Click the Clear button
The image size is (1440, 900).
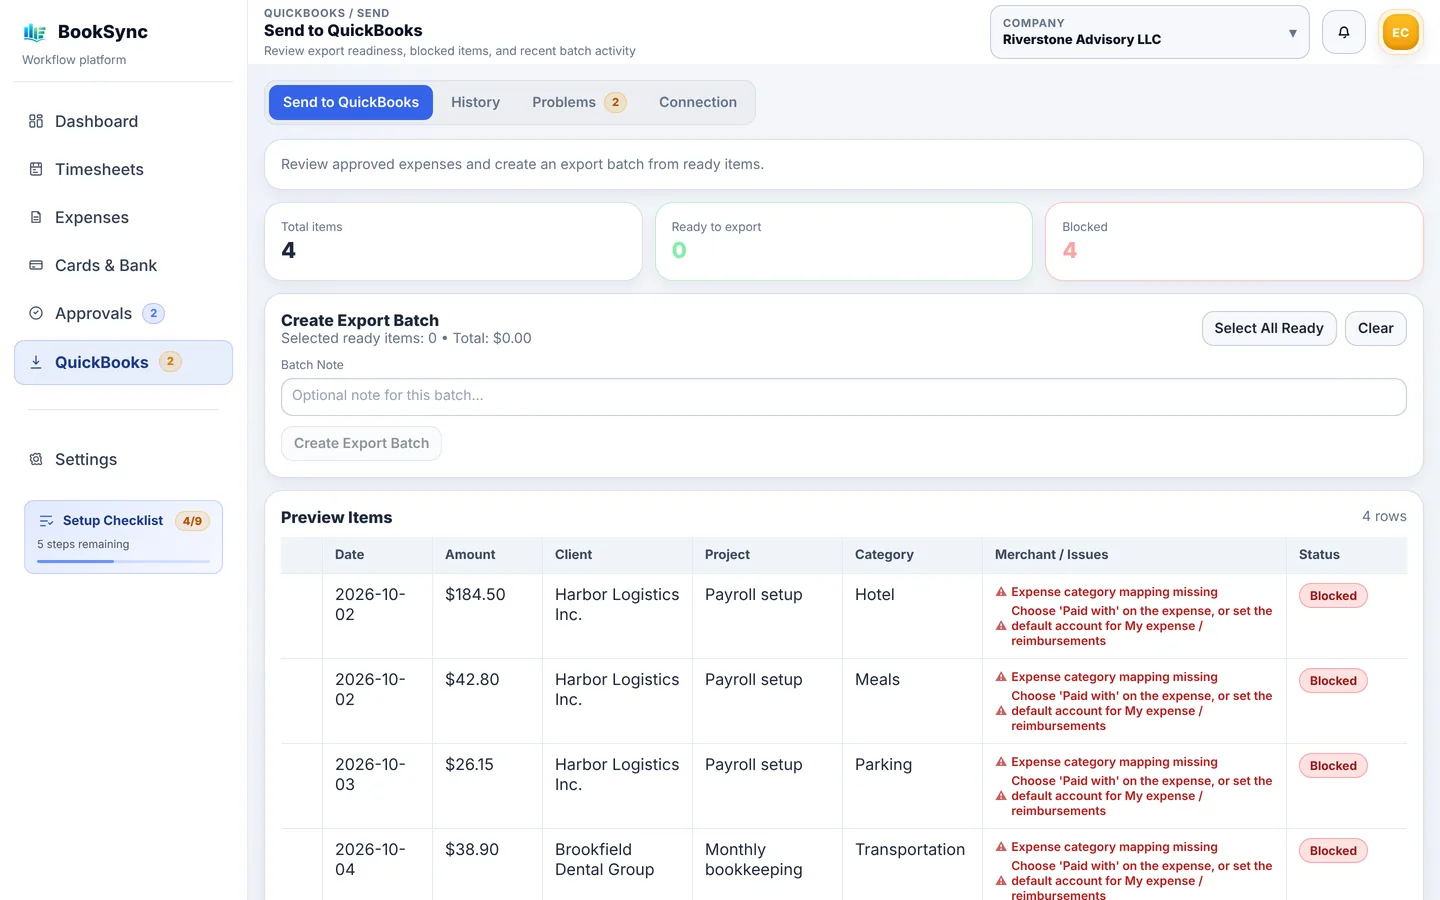pyautogui.click(x=1375, y=328)
